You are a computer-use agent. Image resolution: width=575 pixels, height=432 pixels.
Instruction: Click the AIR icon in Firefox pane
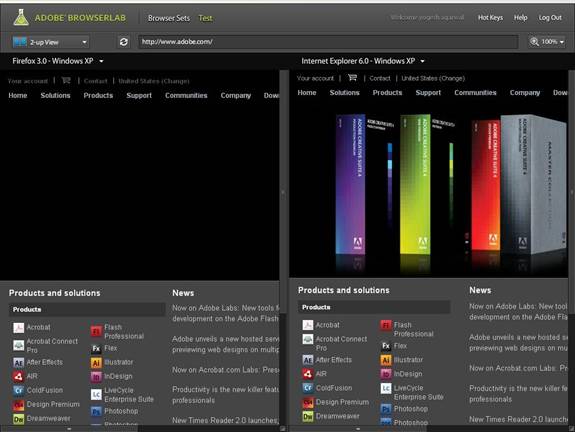pos(18,376)
